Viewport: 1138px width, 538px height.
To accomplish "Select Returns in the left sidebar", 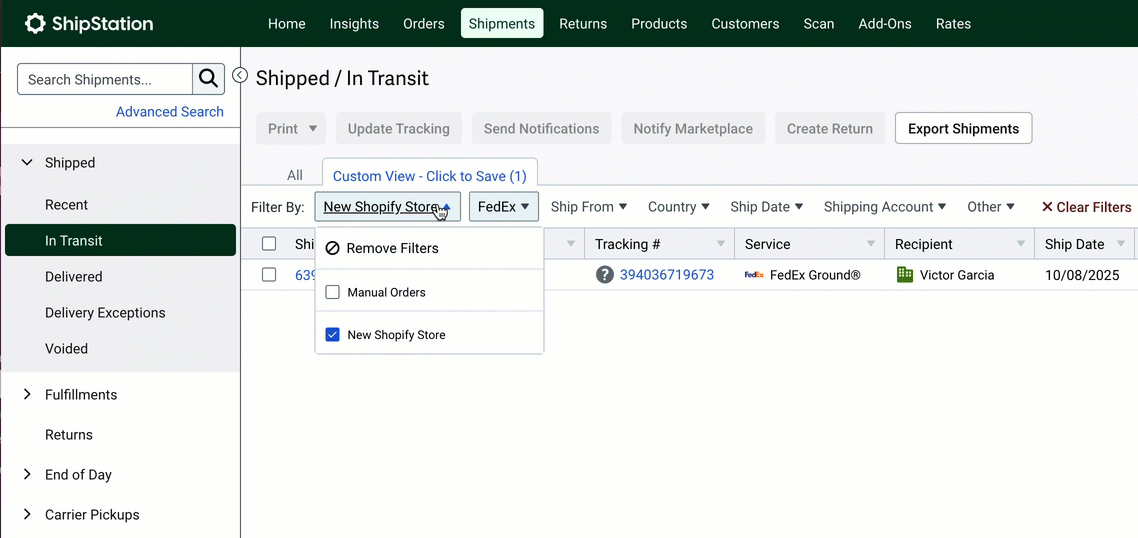I will tap(69, 435).
